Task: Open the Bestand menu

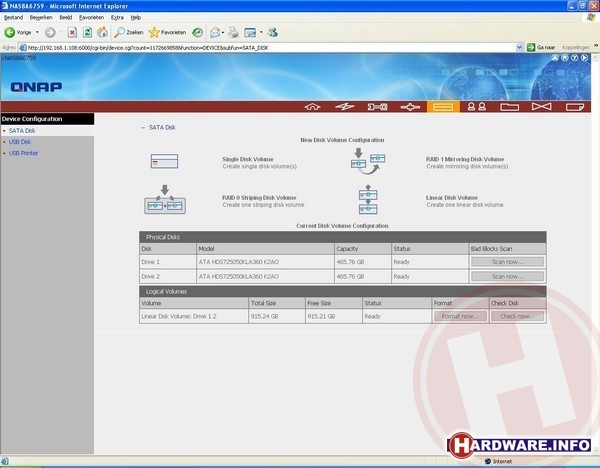Action: pyautogui.click(x=13, y=18)
